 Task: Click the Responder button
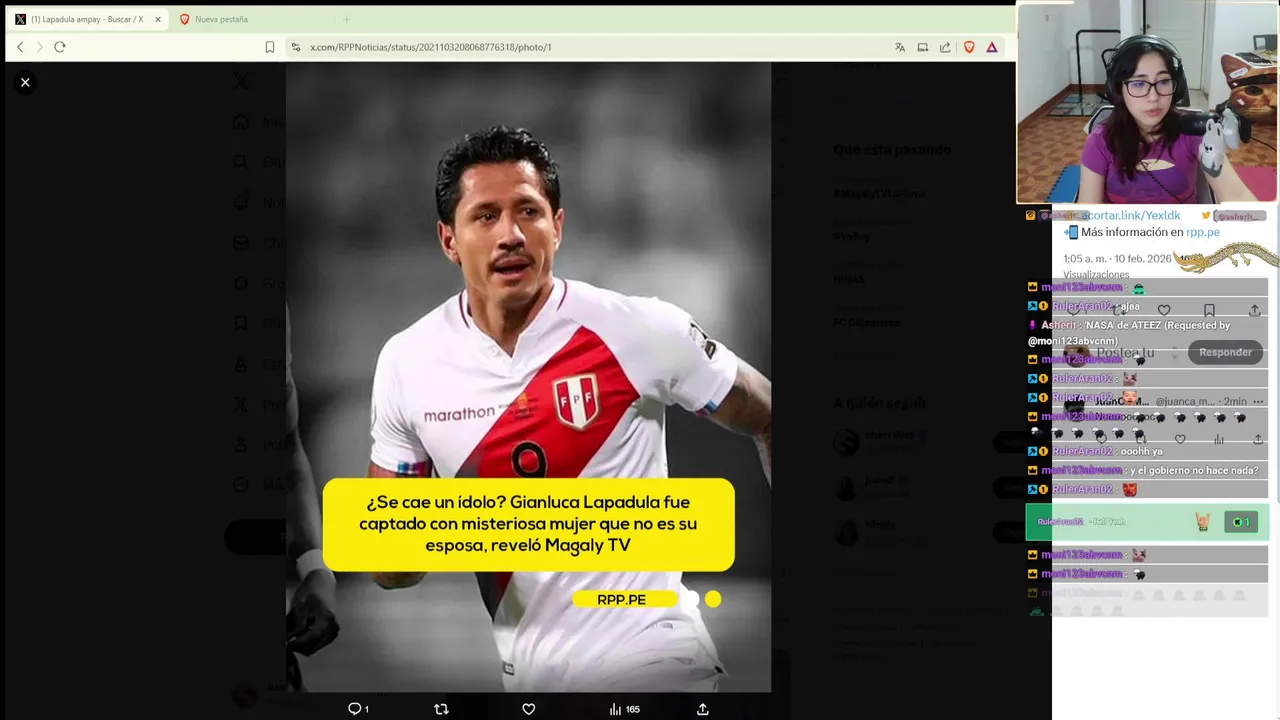[1225, 352]
